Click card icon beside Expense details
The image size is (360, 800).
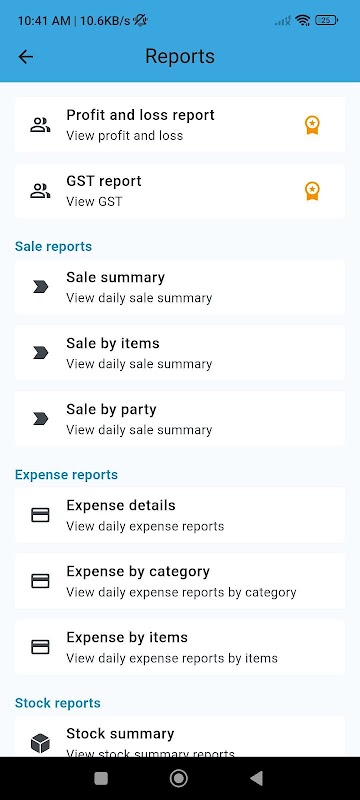(40, 515)
